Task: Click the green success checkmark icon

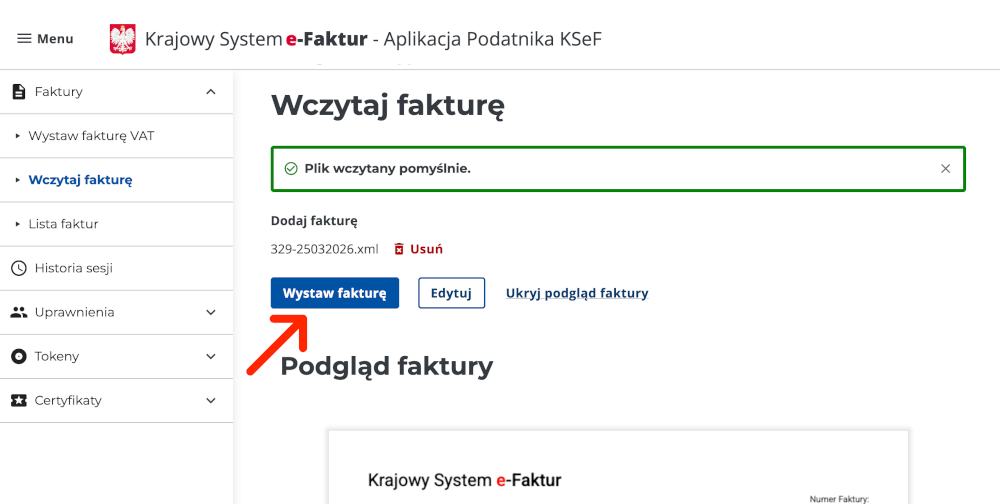Action: pyautogui.click(x=291, y=169)
